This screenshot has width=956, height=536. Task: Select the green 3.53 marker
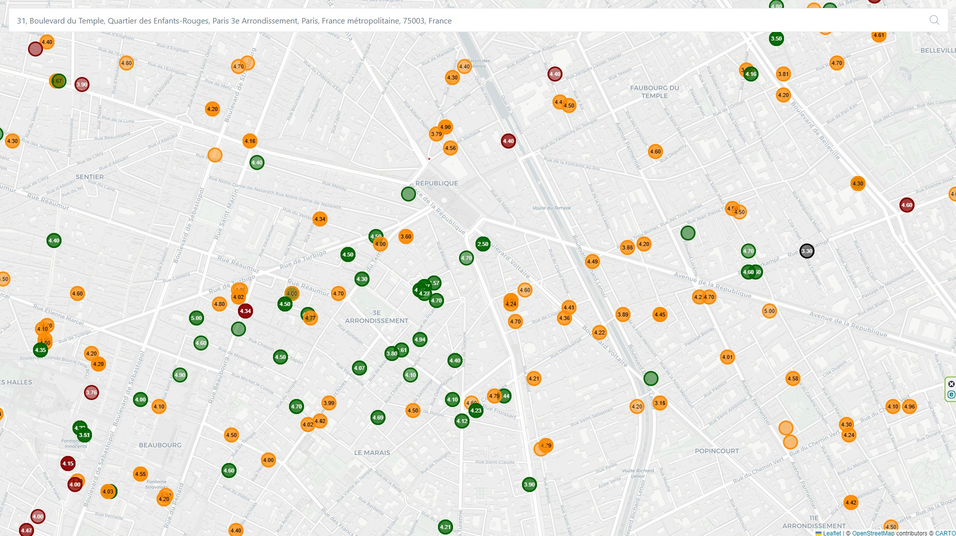click(x=84, y=435)
